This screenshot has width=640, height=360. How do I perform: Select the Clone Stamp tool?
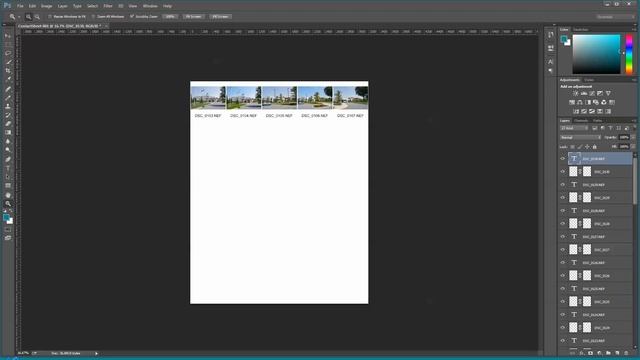(8, 106)
